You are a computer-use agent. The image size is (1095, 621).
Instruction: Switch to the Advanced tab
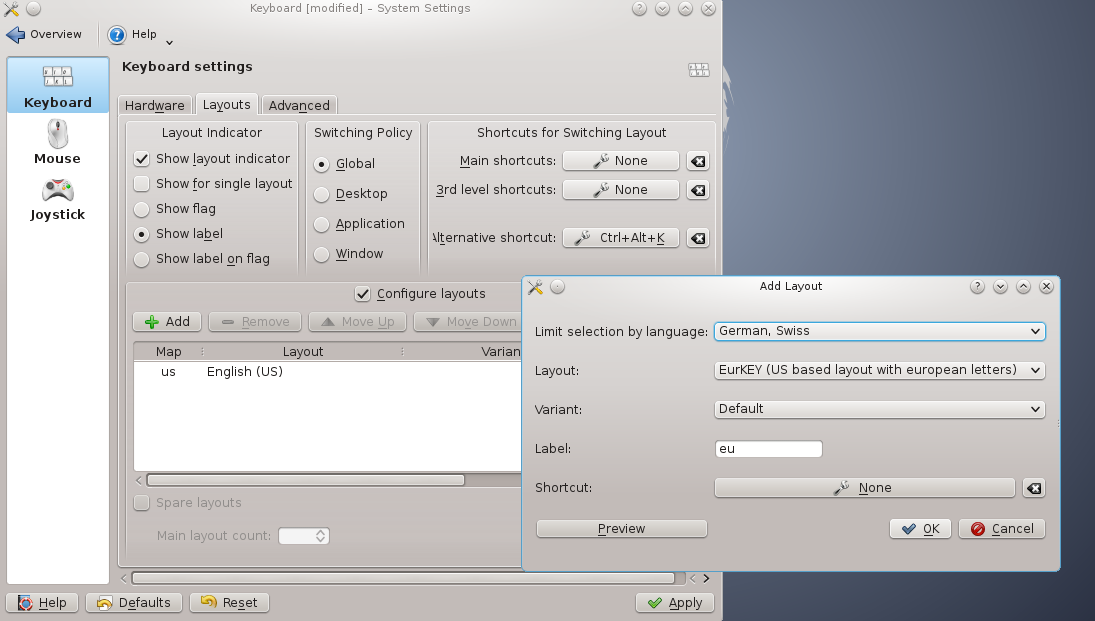[299, 105]
